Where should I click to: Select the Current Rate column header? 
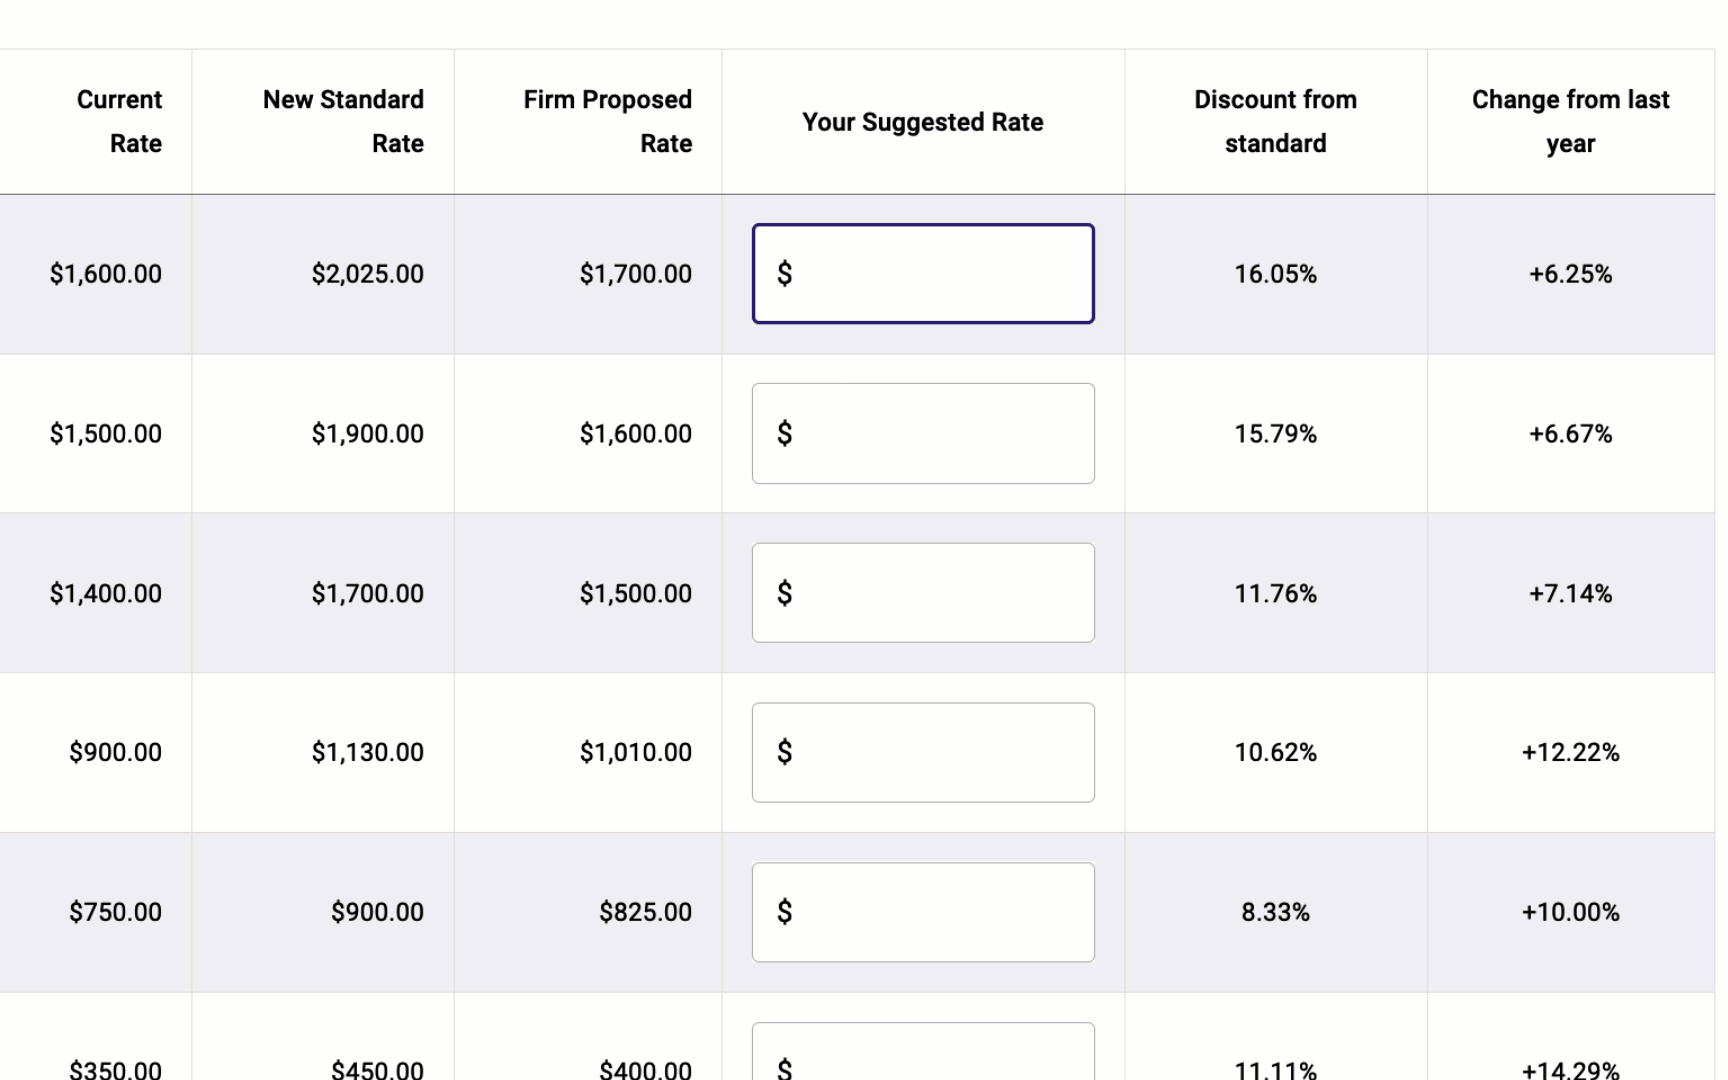(118, 121)
